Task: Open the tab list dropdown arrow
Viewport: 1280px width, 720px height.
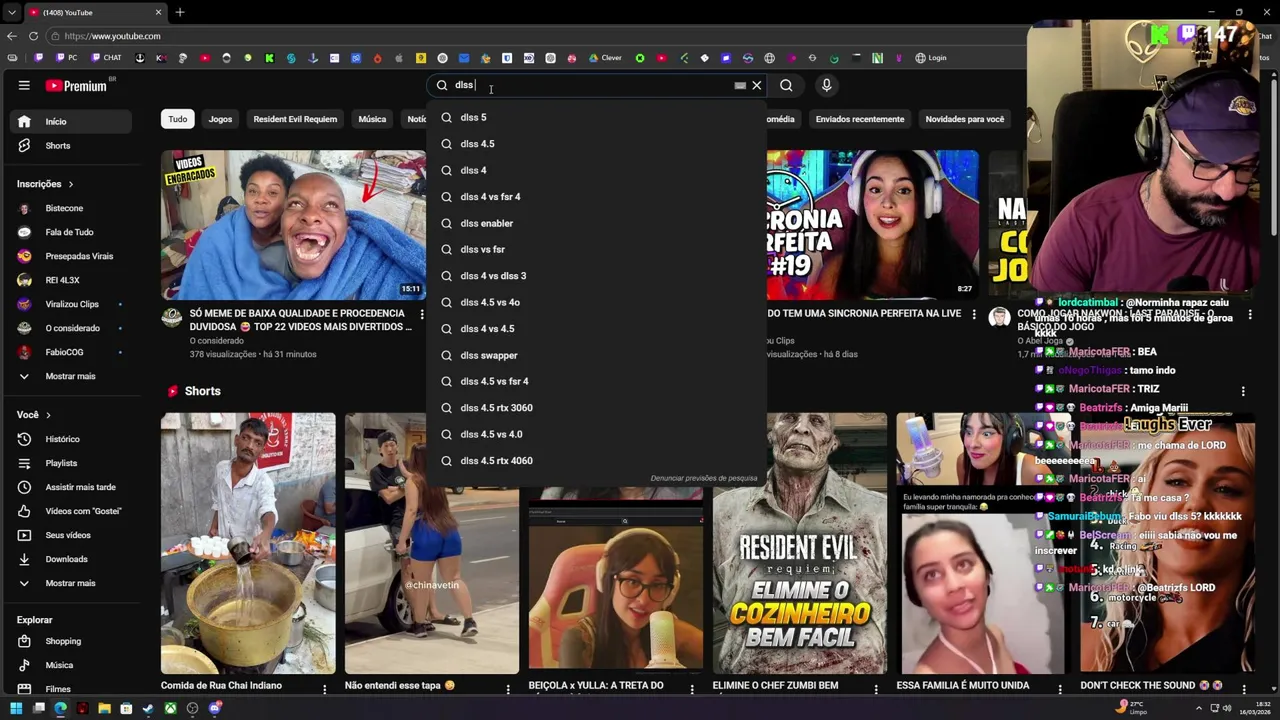Action: [12, 12]
